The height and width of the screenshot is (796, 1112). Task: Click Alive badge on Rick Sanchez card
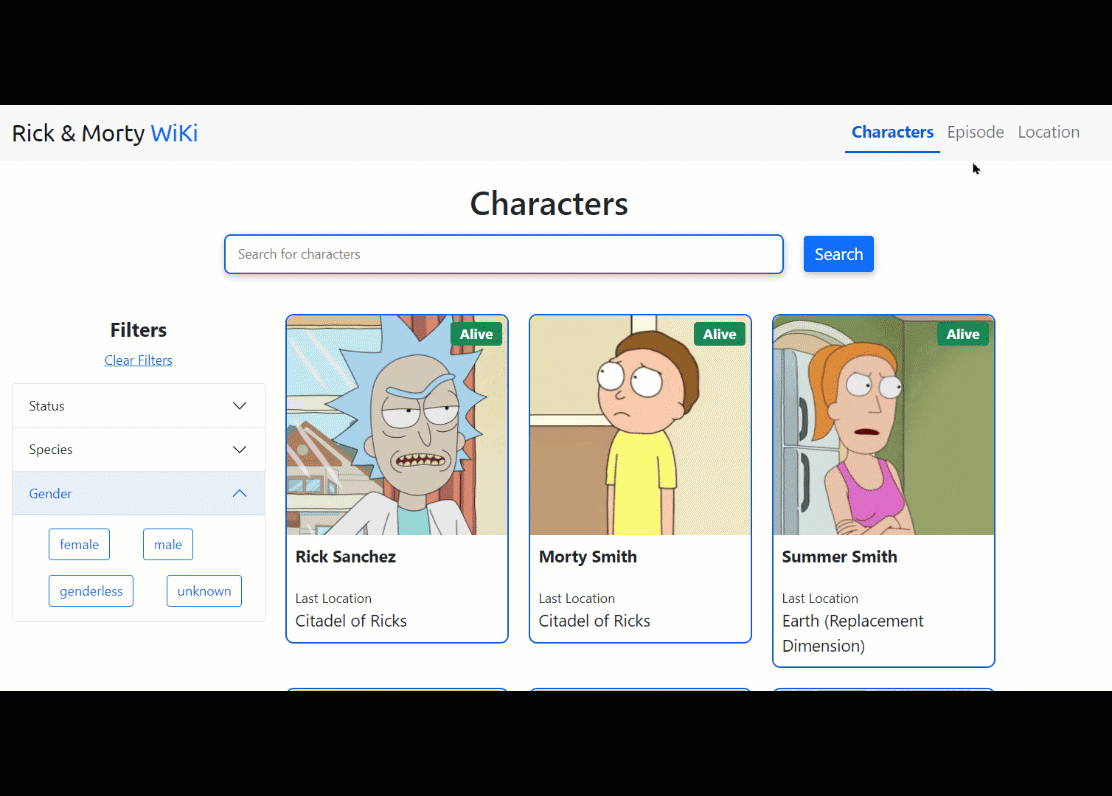coord(477,334)
